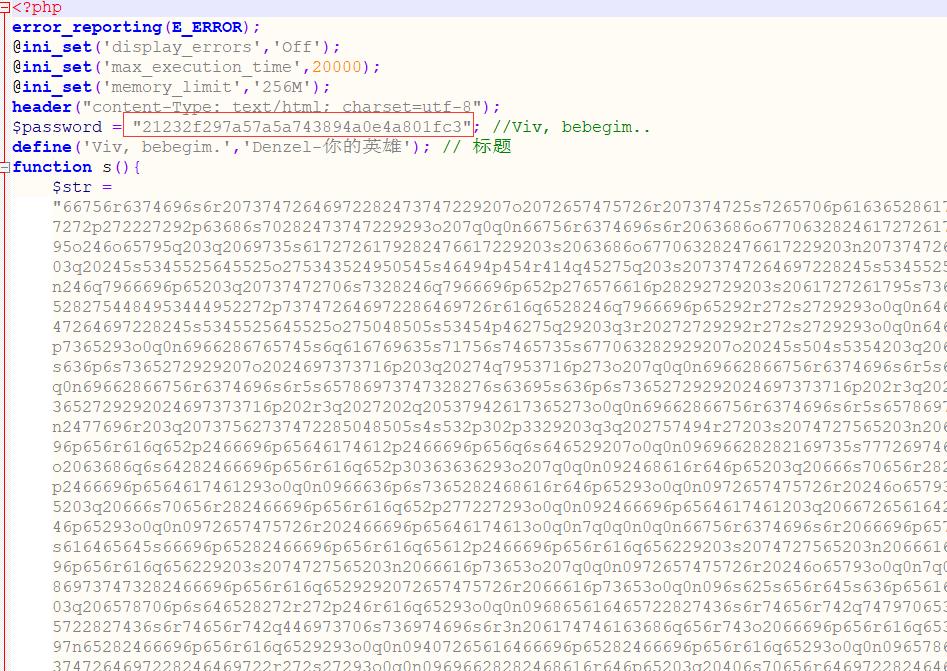Click the <?php opening tag

pos(37,8)
